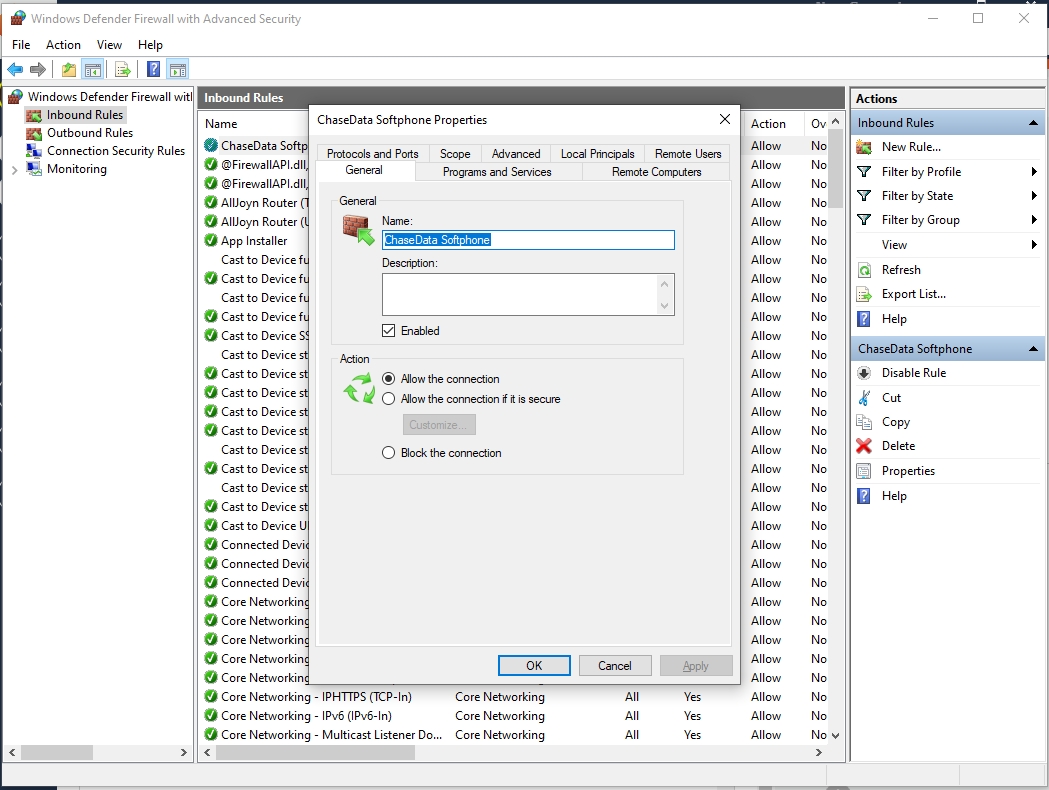Click the Outbound Rules tree icon
The width and height of the screenshot is (1049, 790).
coord(33,133)
